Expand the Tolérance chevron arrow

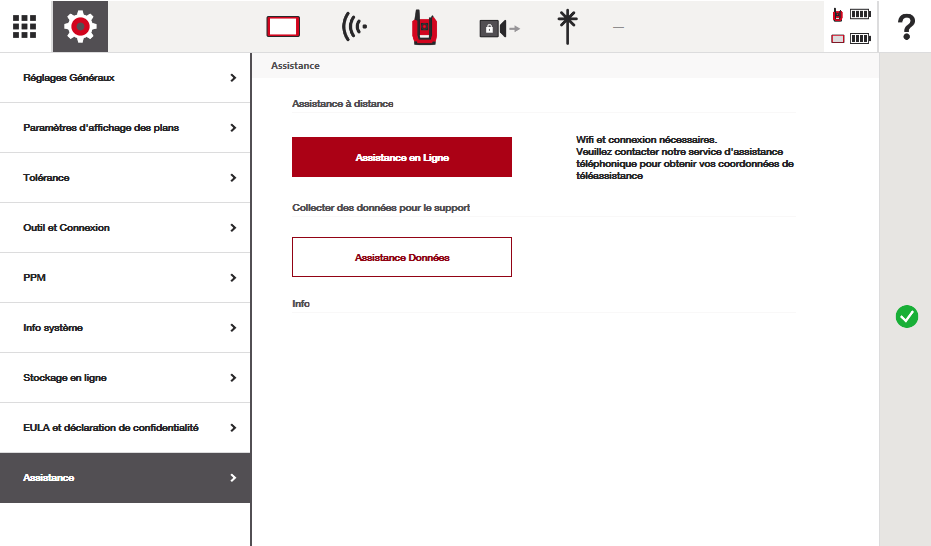tap(233, 178)
